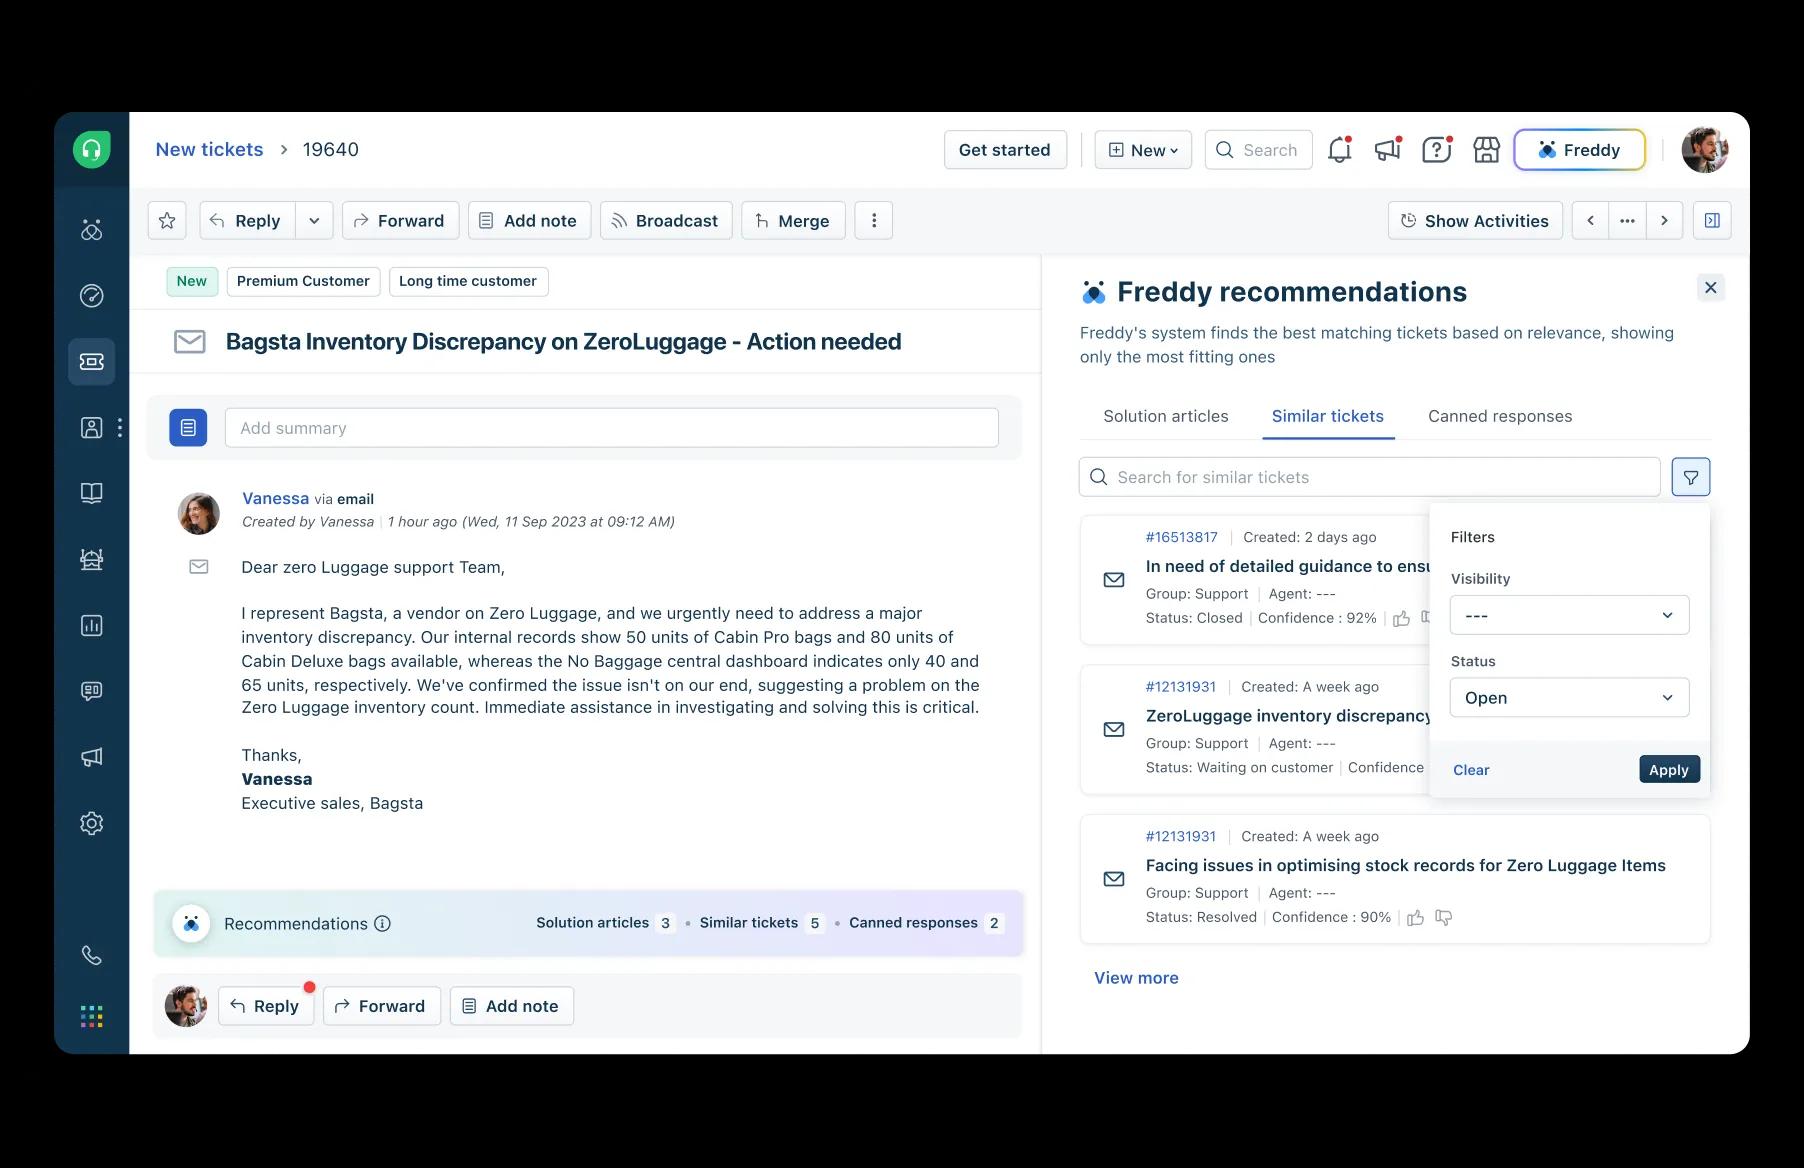Thumbs down the 90% confidence ticket
Image resolution: width=1804 pixels, height=1168 pixels.
point(1443,918)
